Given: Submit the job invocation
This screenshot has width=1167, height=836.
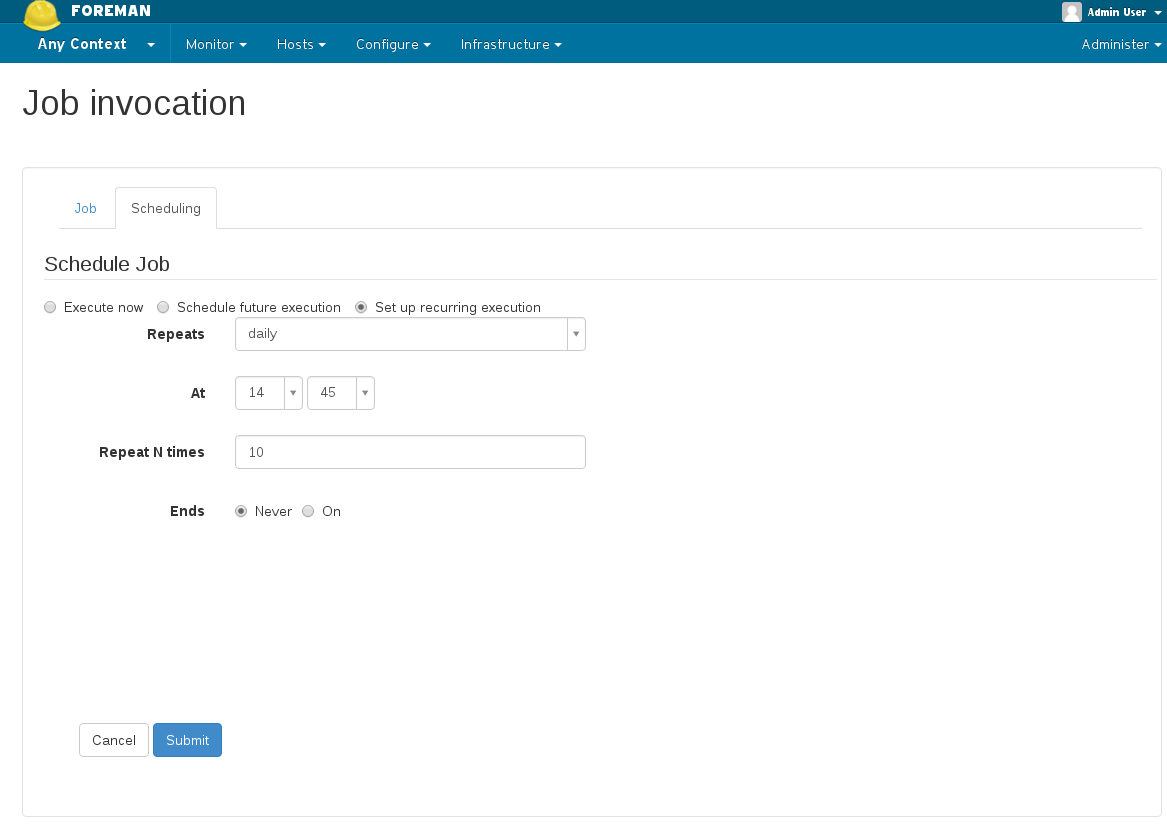Looking at the screenshot, I should [188, 740].
